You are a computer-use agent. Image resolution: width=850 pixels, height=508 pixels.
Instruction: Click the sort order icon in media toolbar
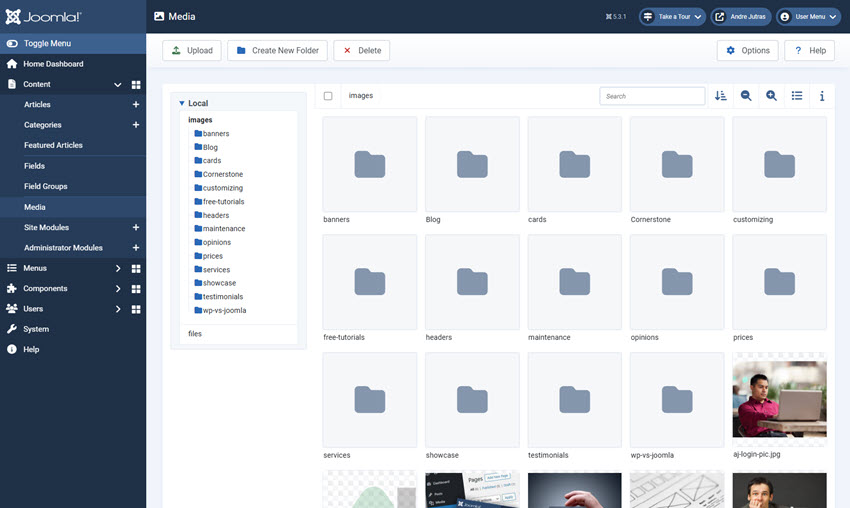click(x=721, y=96)
